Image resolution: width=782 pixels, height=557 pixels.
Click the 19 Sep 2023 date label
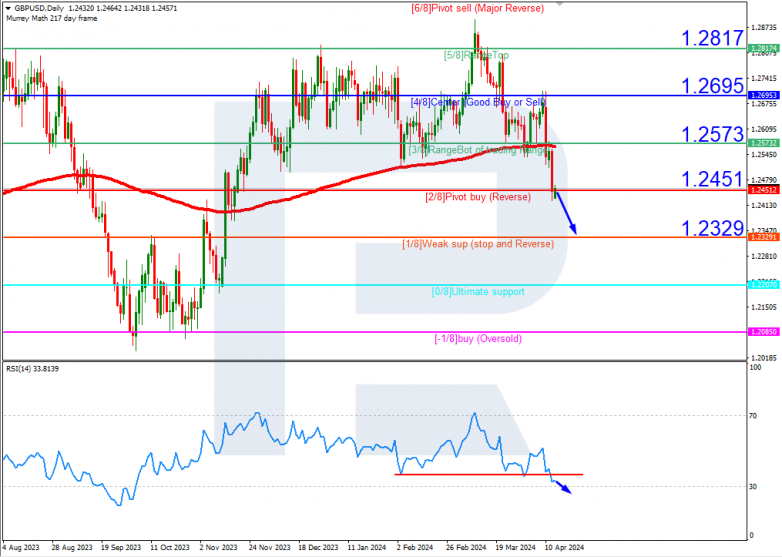[x=121, y=548]
